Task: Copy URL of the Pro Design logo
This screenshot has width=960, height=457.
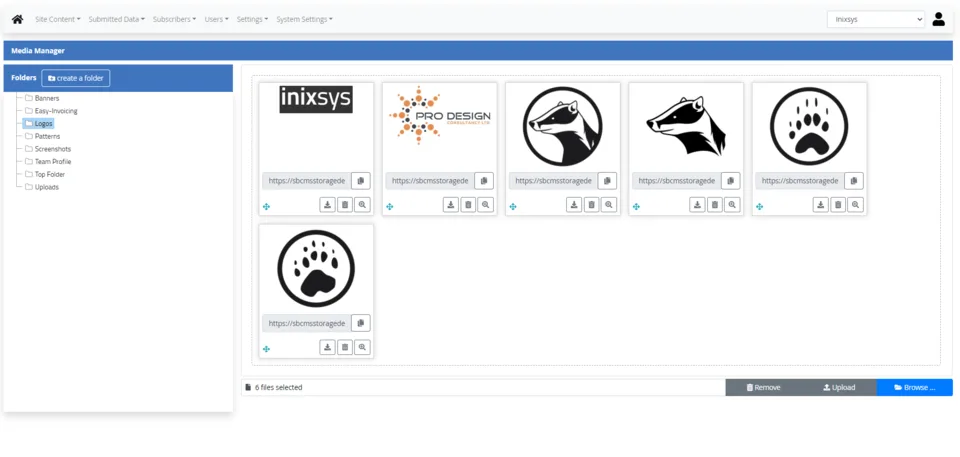Action: click(x=484, y=181)
